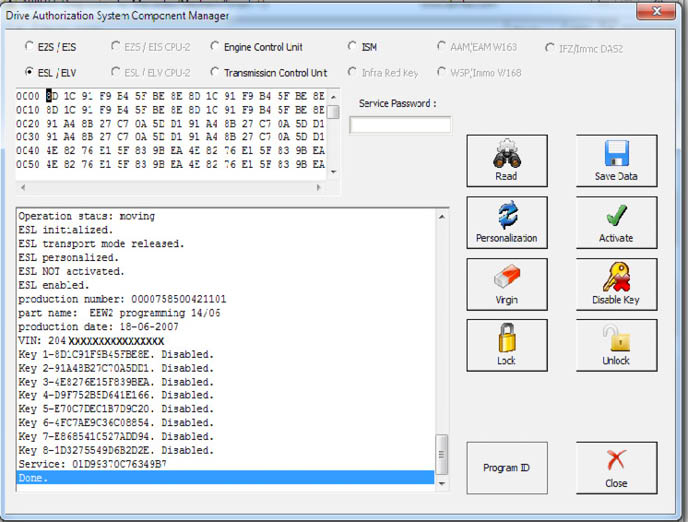Click the Activate green checkmark icon
Screen dimensions: 688x522
pos(616,216)
